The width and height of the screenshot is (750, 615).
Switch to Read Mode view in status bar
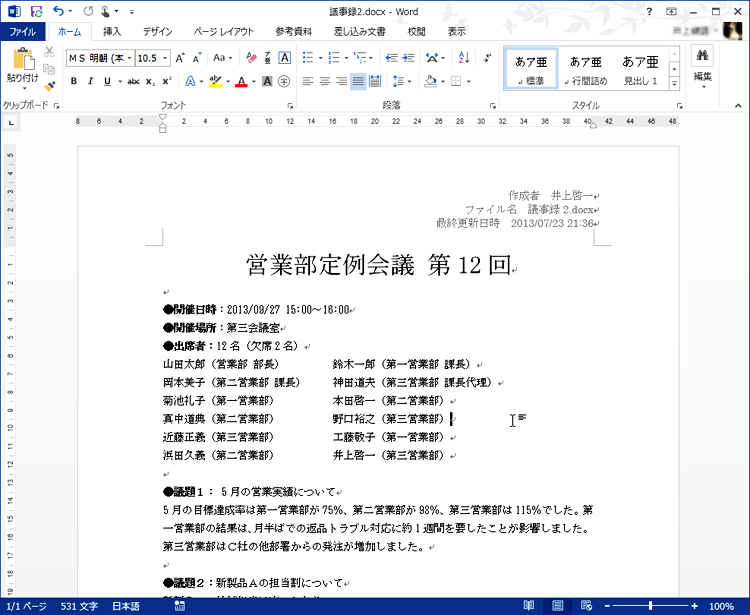tap(529, 606)
